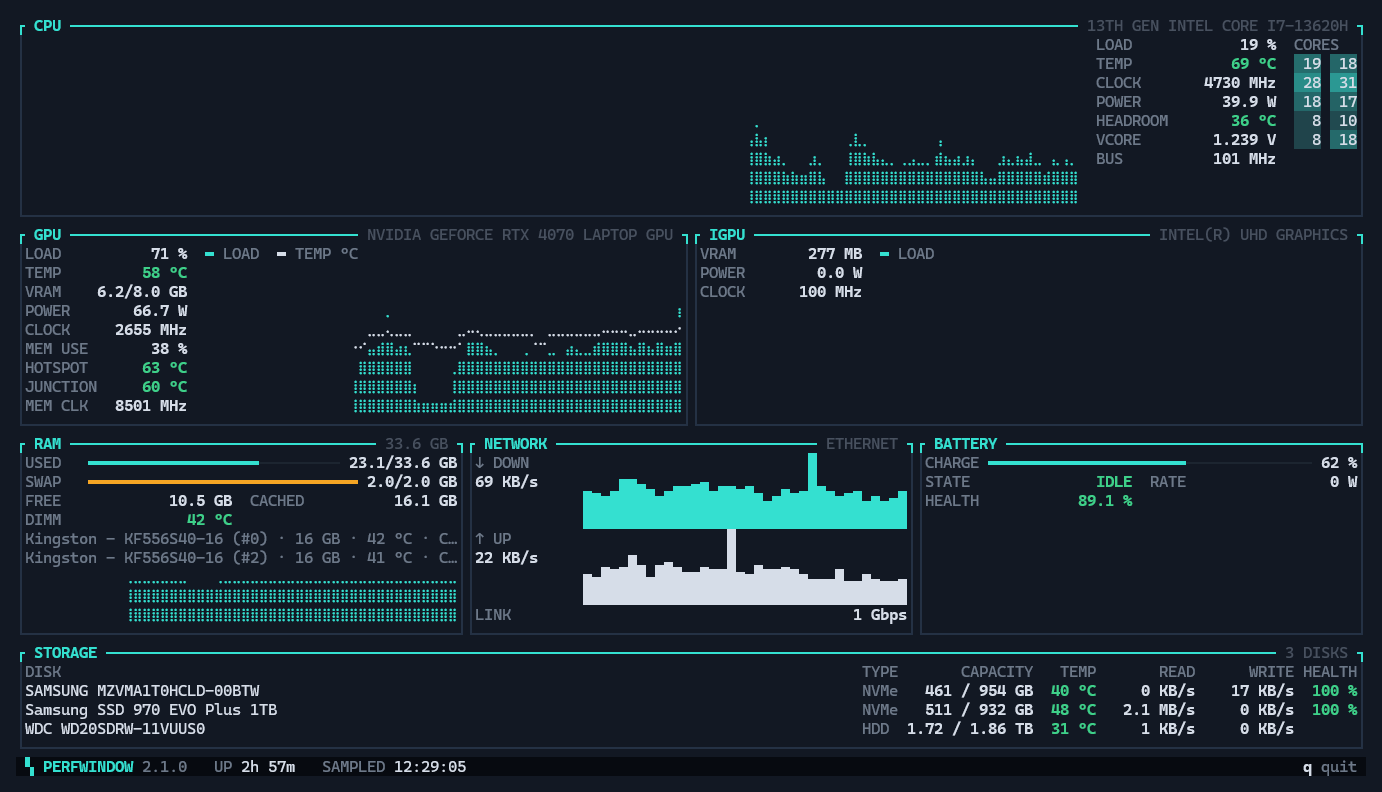This screenshot has width=1382, height=792.
Task: Click the SAMSUNG MZVMA1T0HCLD-00BTW disk row
Action: [691, 691]
